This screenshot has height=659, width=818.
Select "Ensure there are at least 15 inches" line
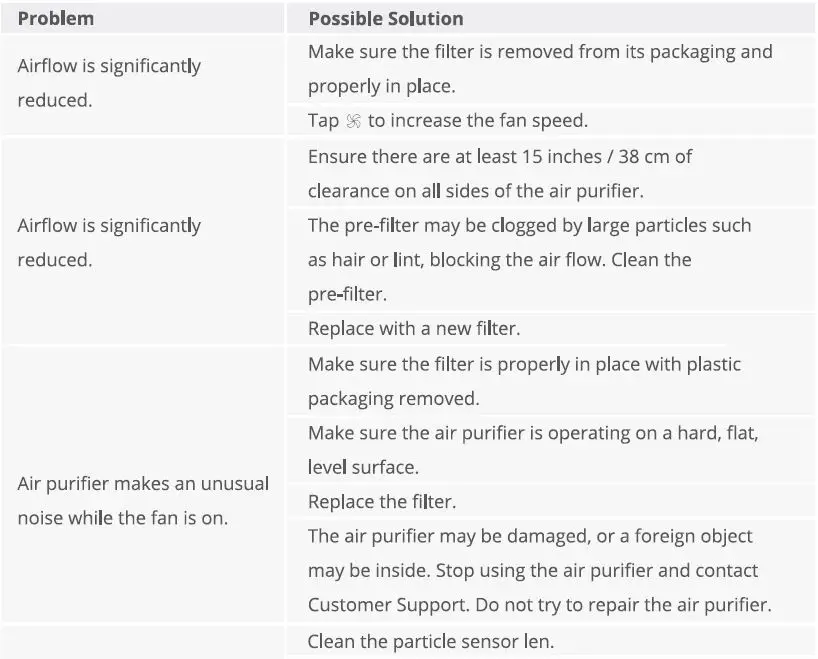[499, 157]
